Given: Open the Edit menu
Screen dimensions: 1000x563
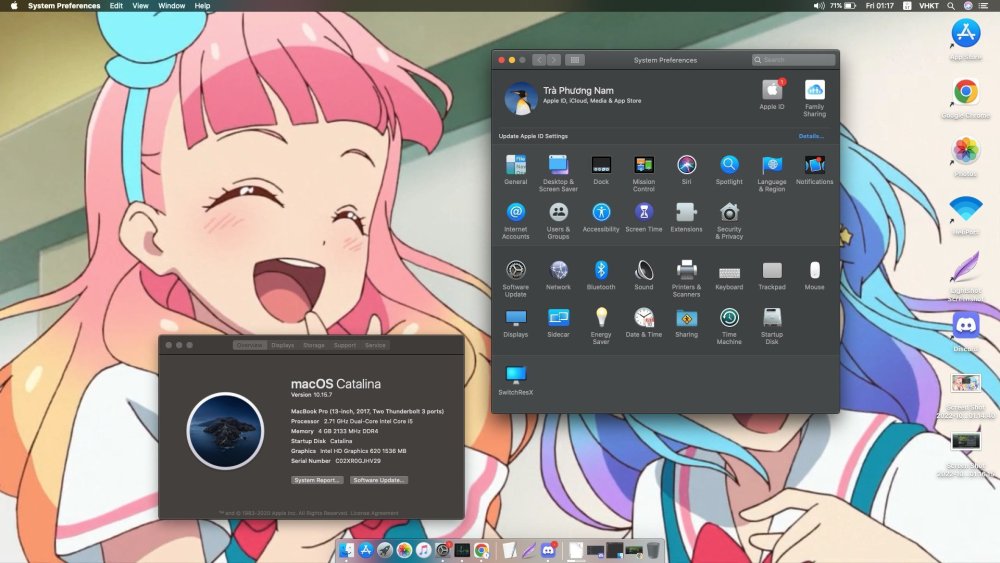Looking at the screenshot, I should [116, 6].
